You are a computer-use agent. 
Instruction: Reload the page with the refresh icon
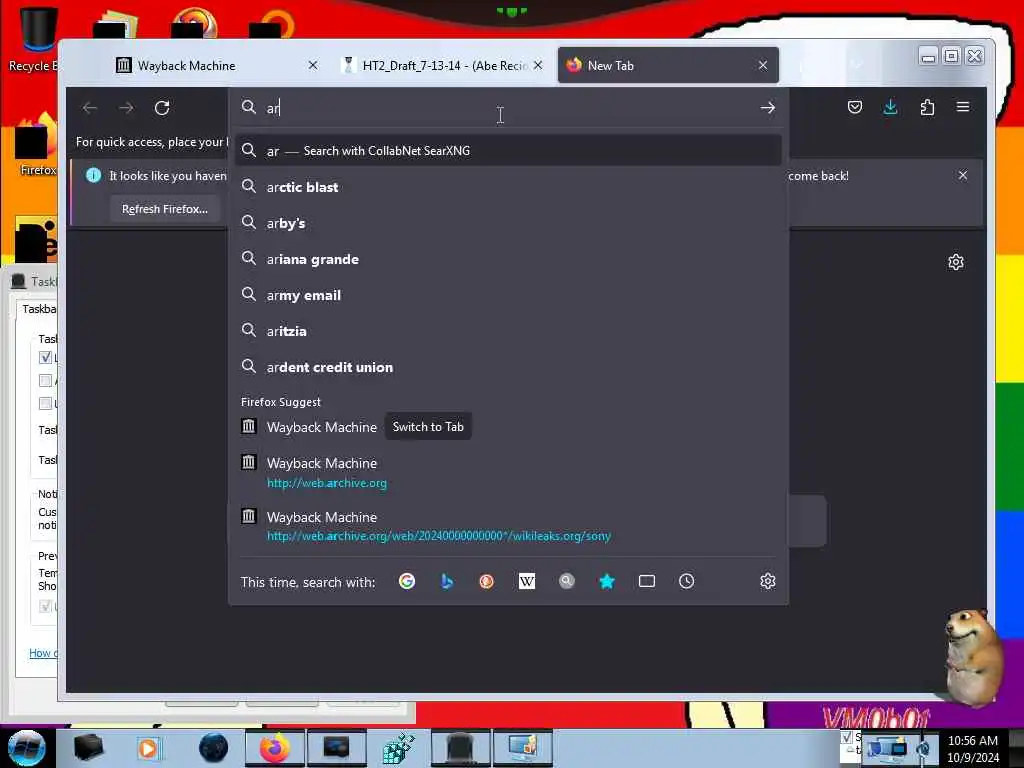[x=162, y=108]
